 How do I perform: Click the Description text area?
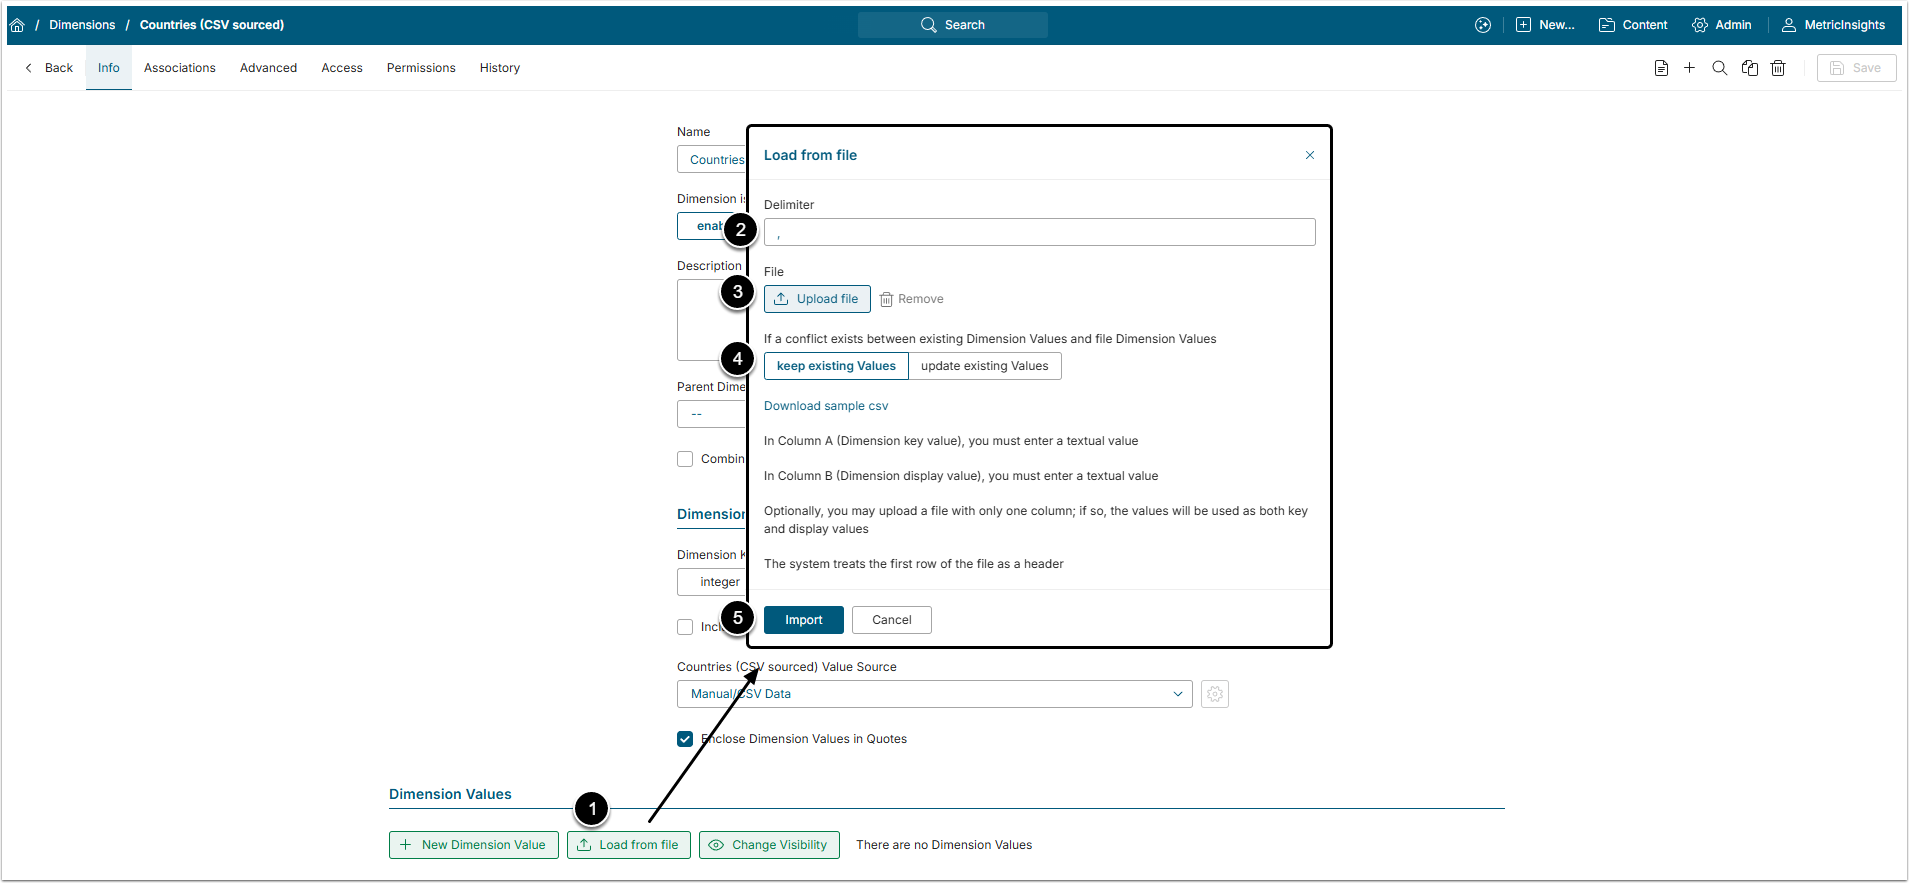click(712, 320)
